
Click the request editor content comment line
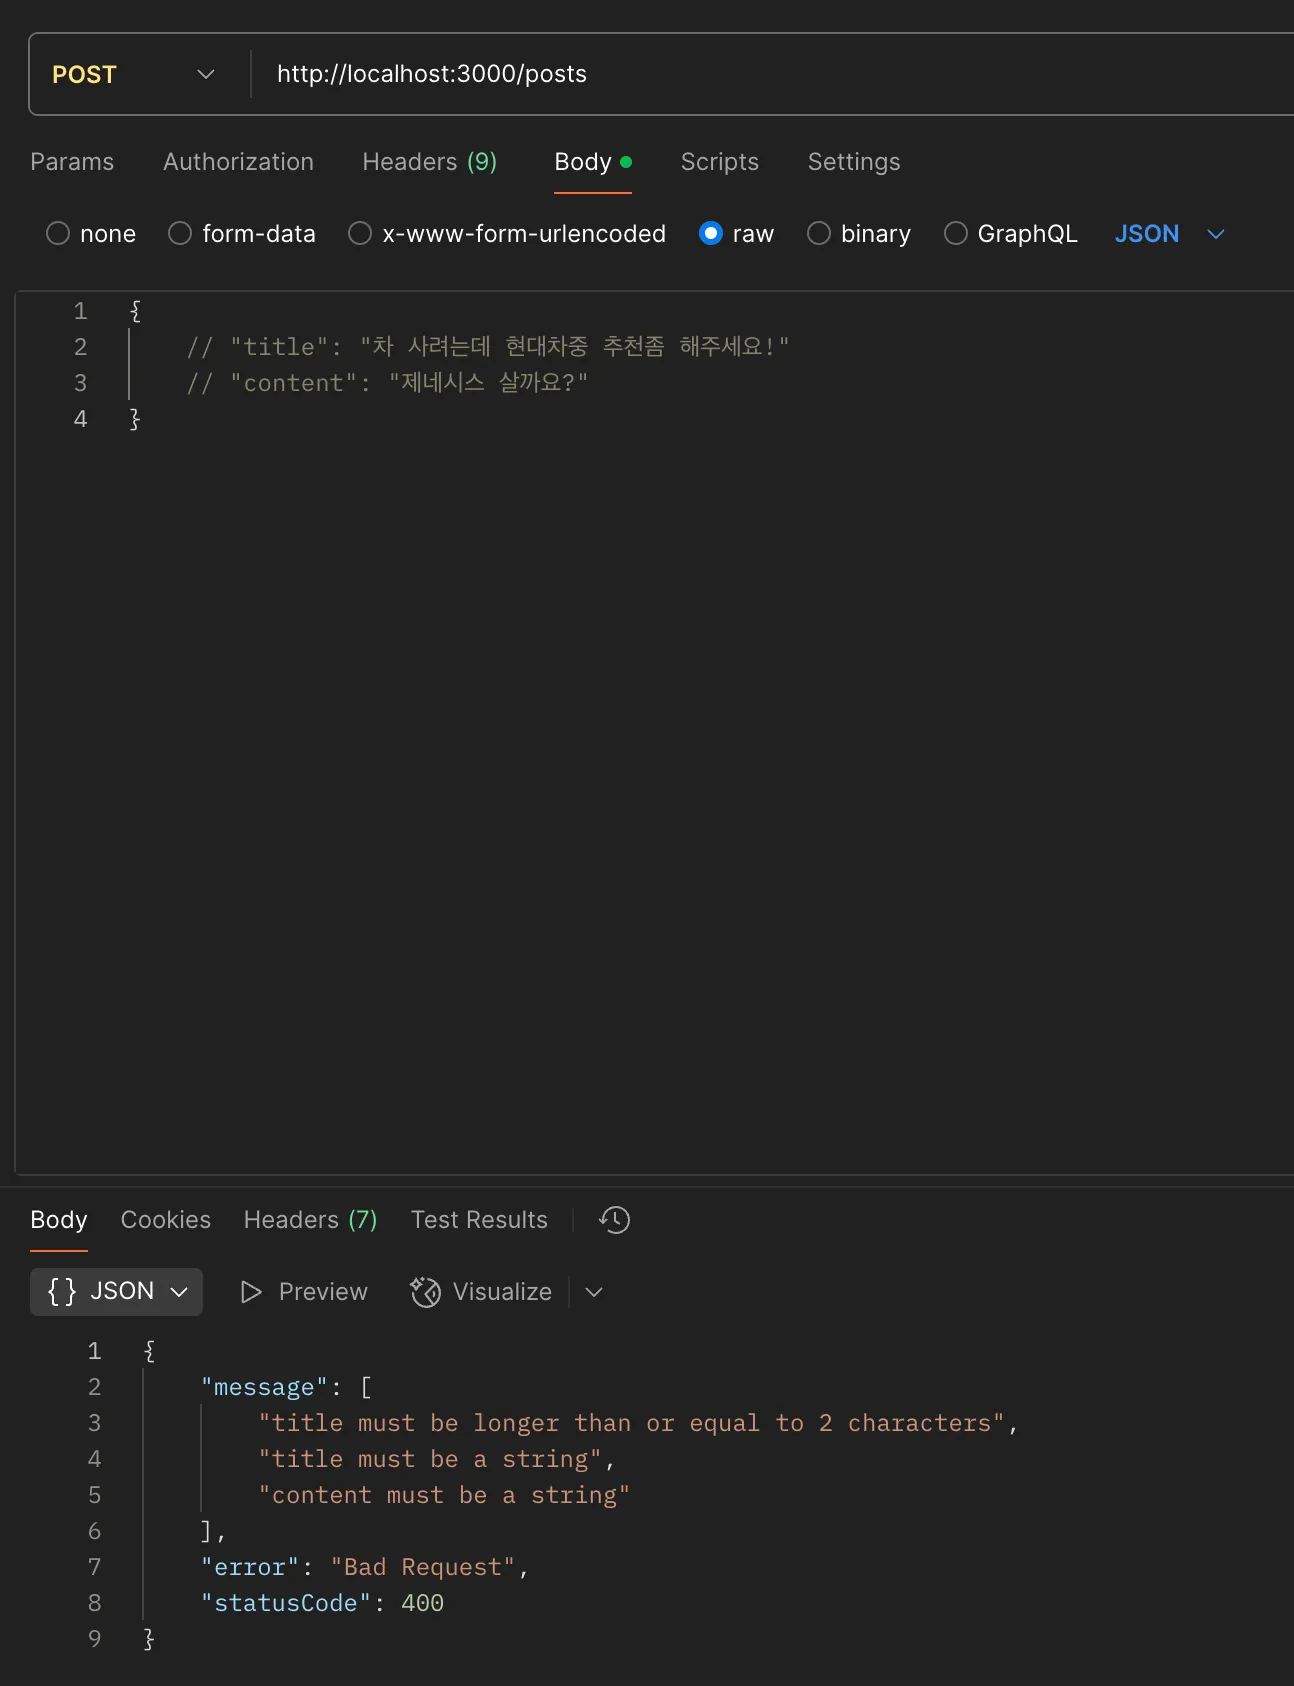pyautogui.click(x=387, y=383)
